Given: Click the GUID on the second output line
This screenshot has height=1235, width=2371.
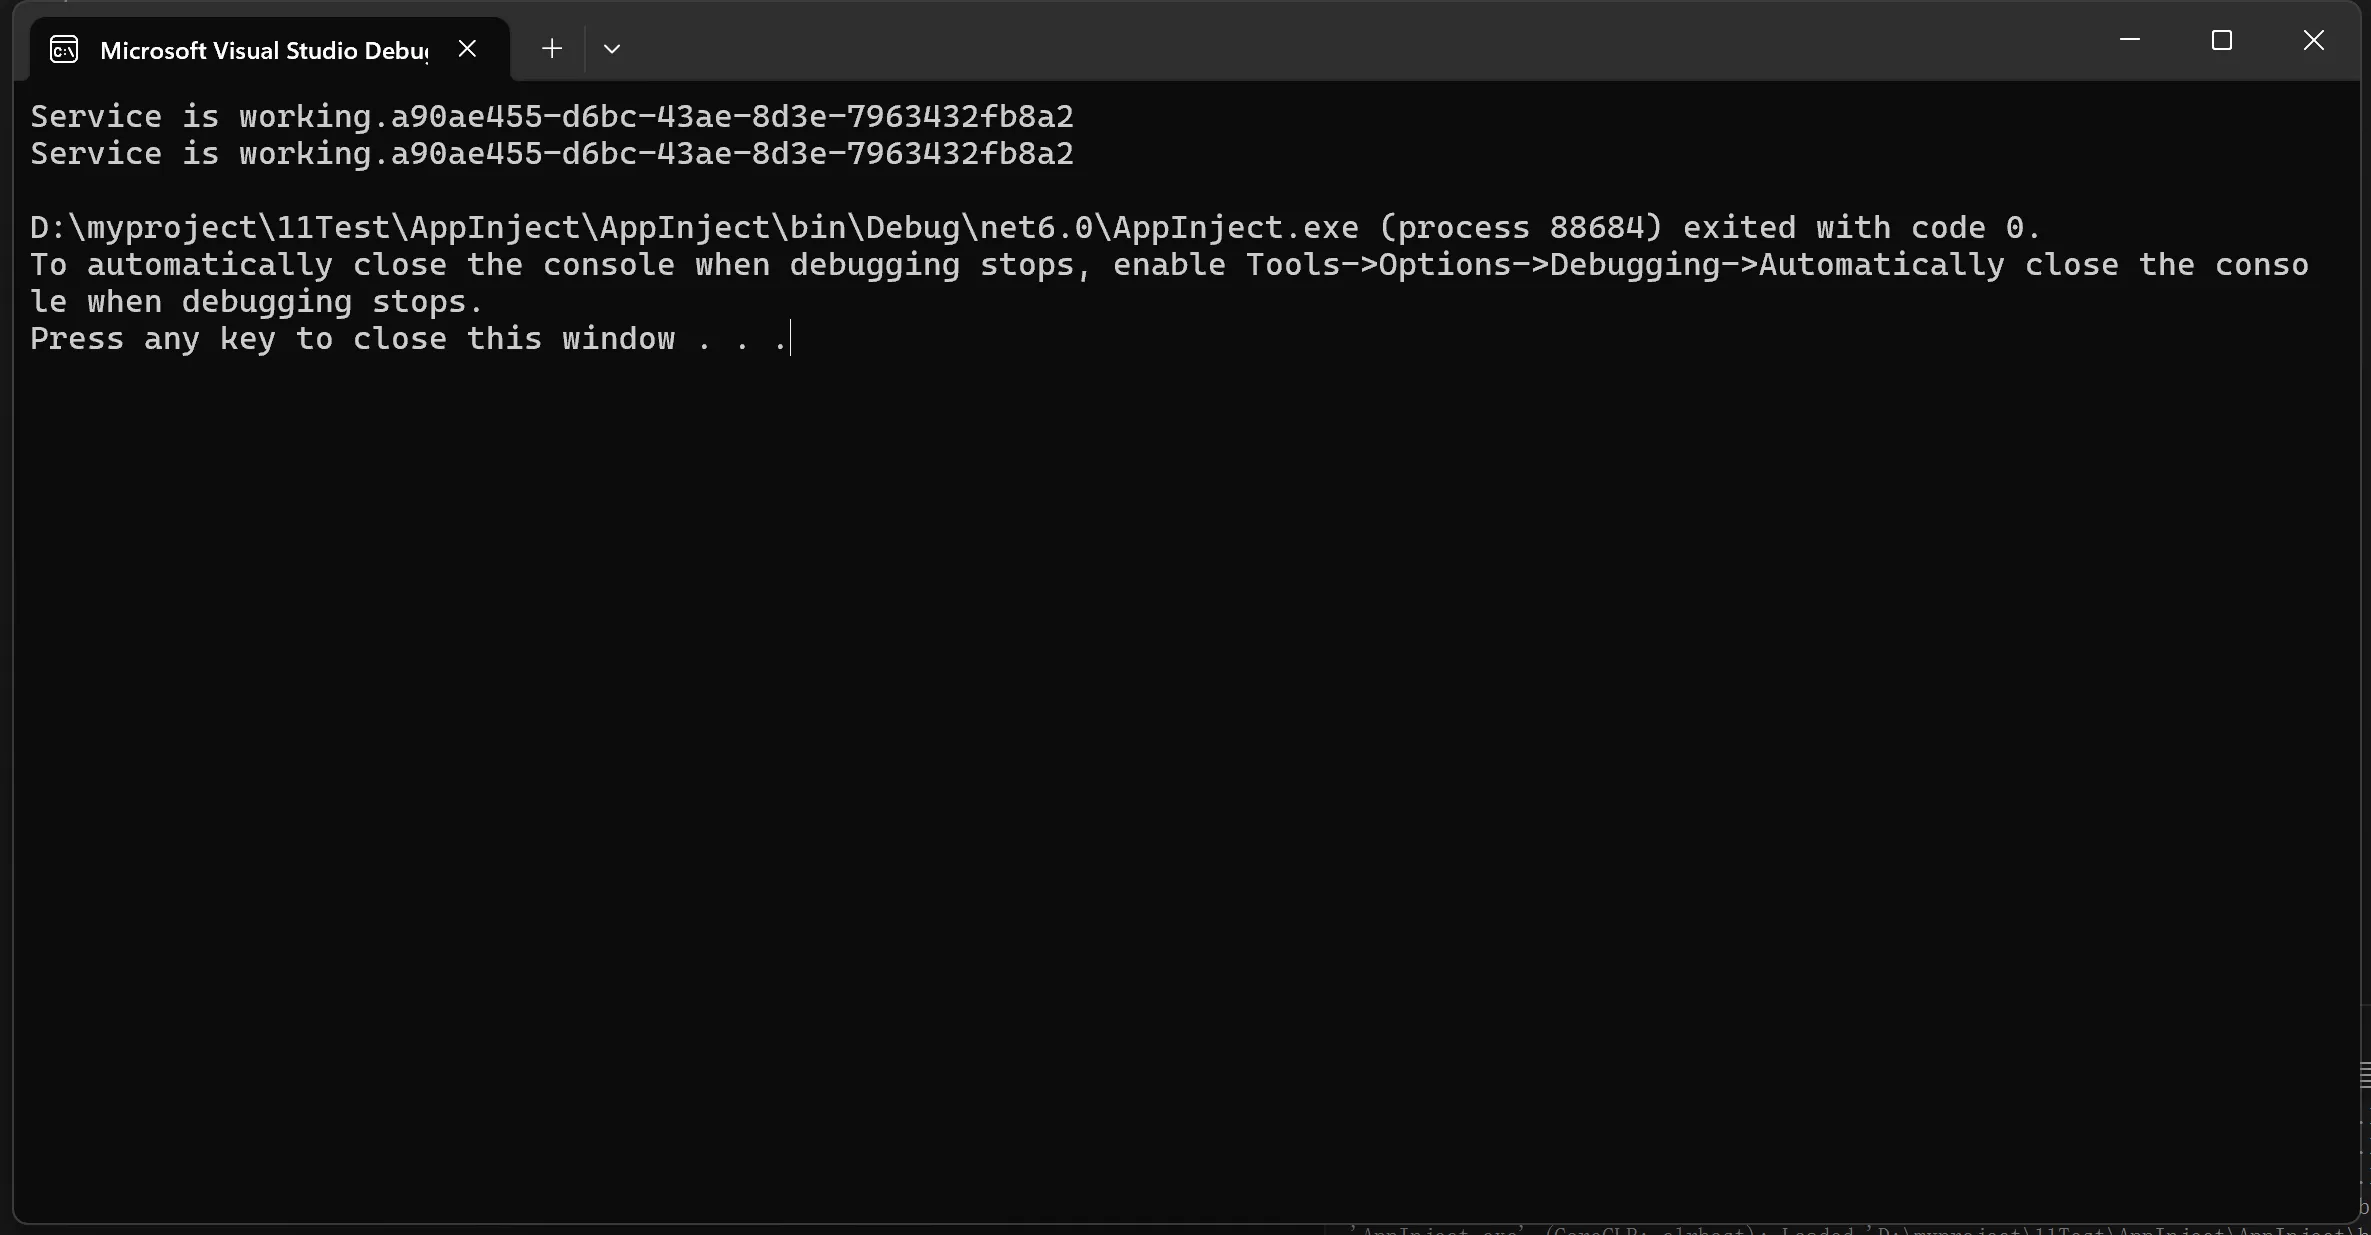Looking at the screenshot, I should pyautogui.click(x=732, y=153).
